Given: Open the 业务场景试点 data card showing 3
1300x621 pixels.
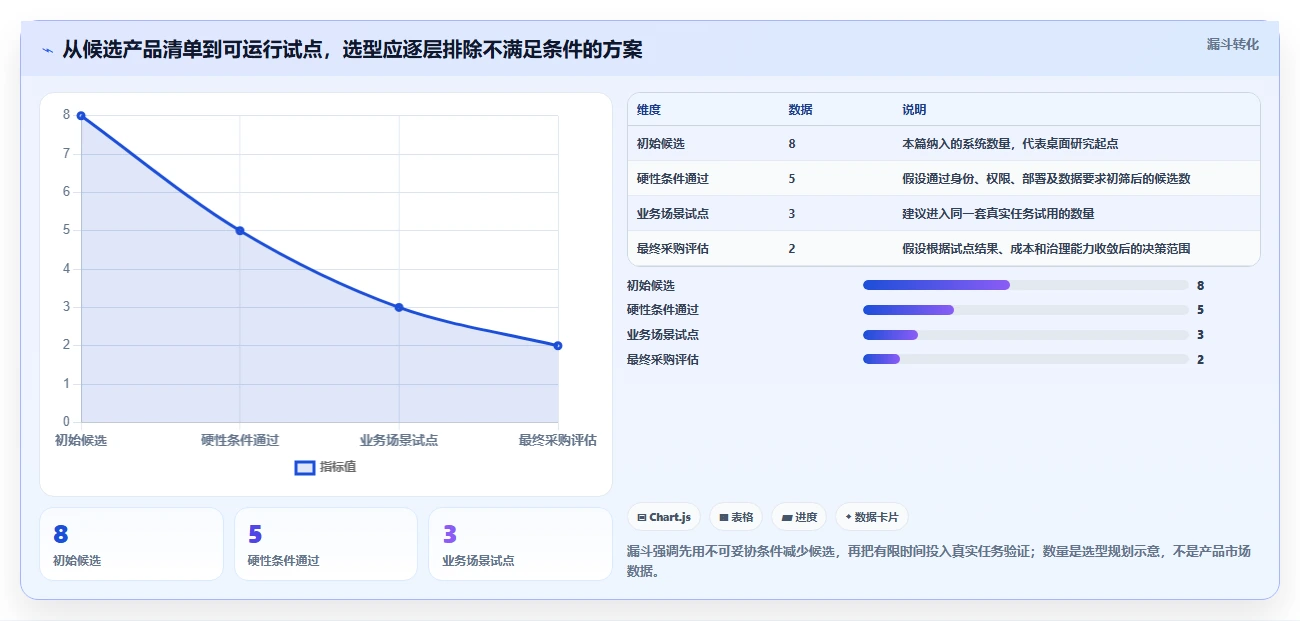Looking at the screenshot, I should [520, 544].
